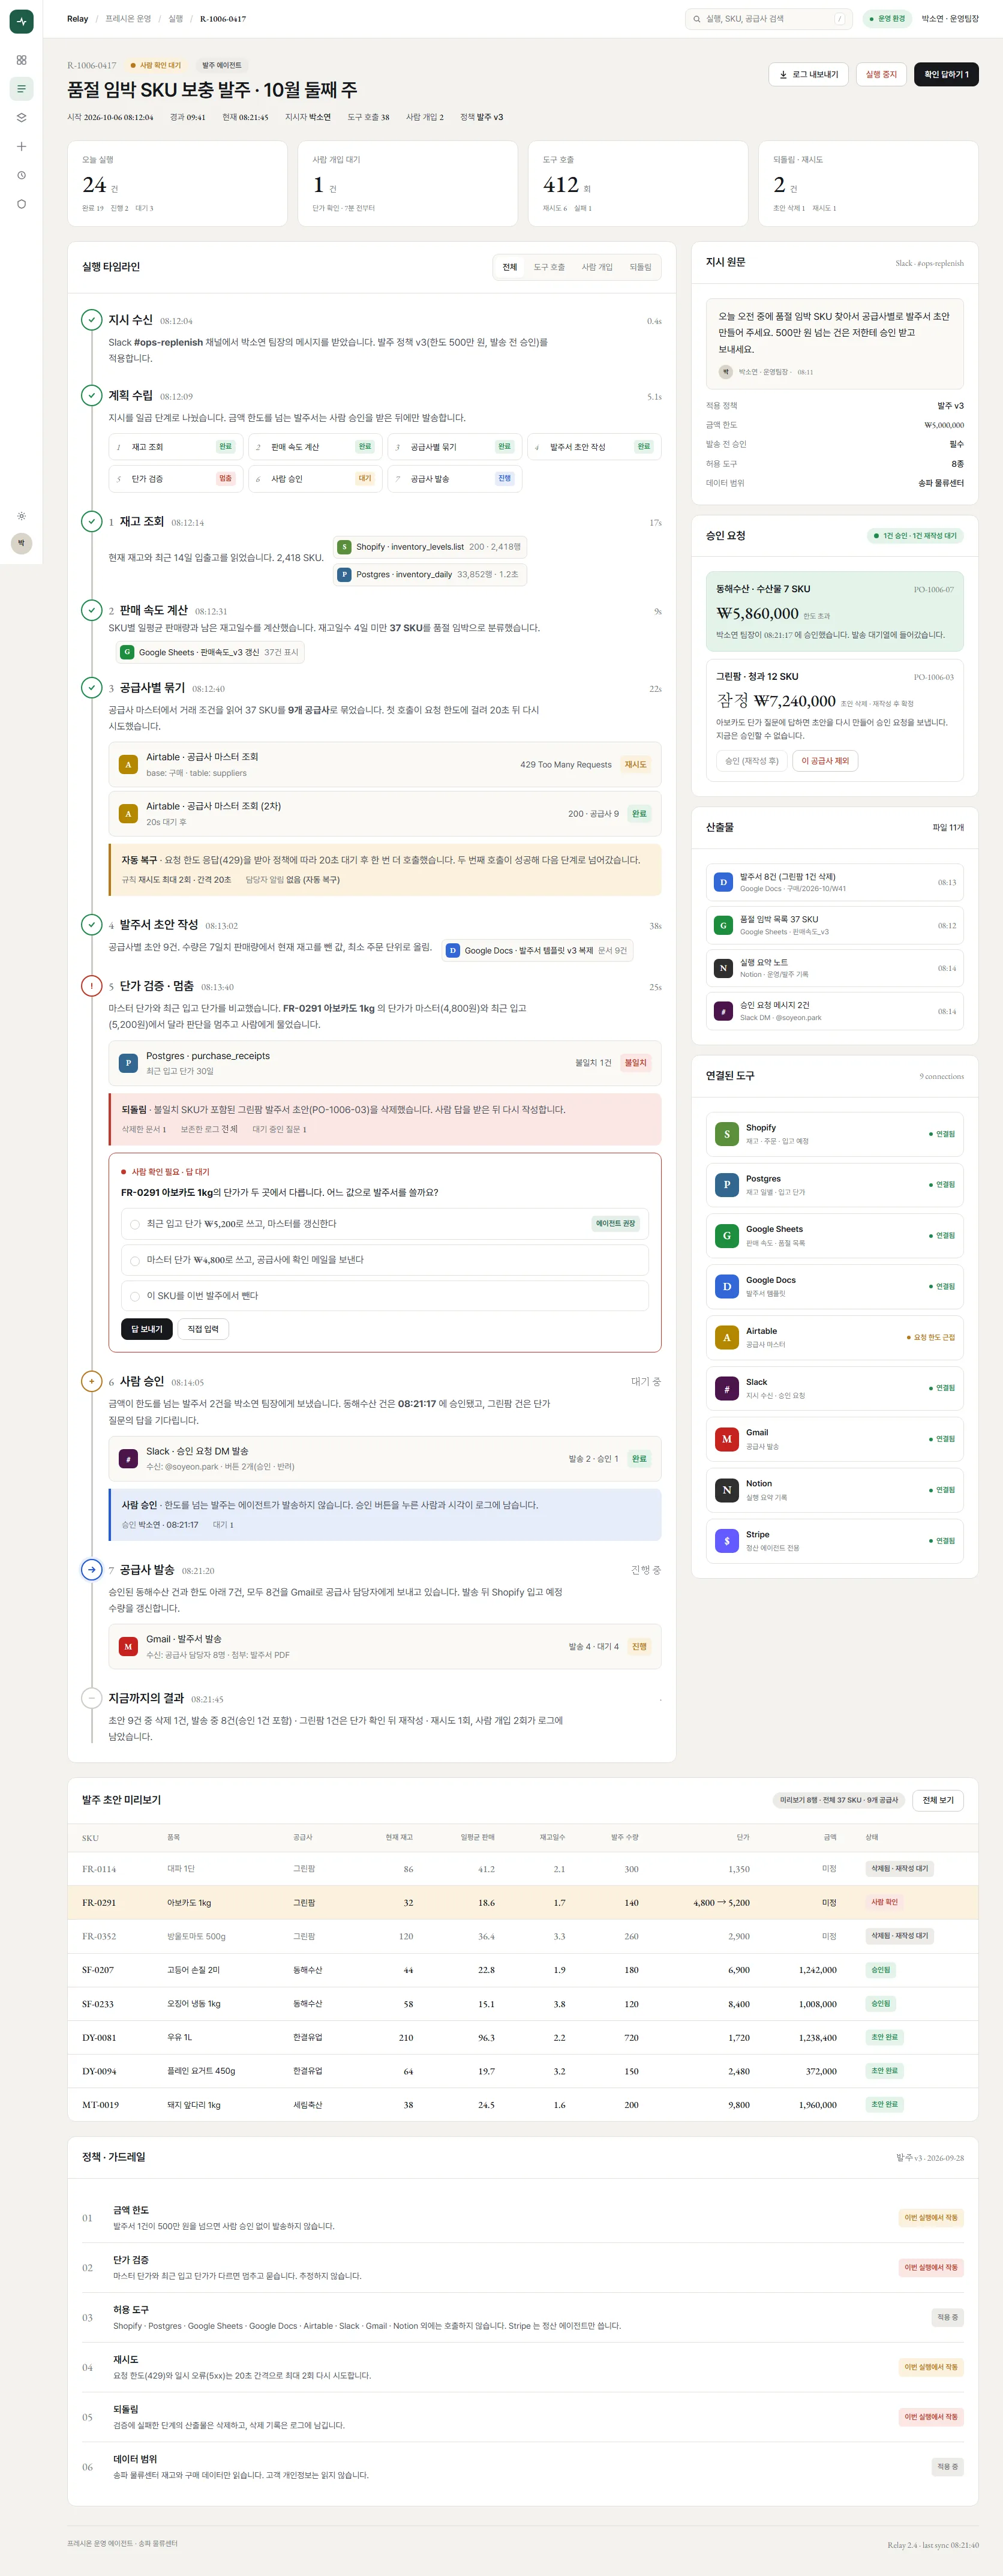This screenshot has width=1003, height=2576.
Task: Open the 실행 요약 노트 output item
Action: [835, 968]
